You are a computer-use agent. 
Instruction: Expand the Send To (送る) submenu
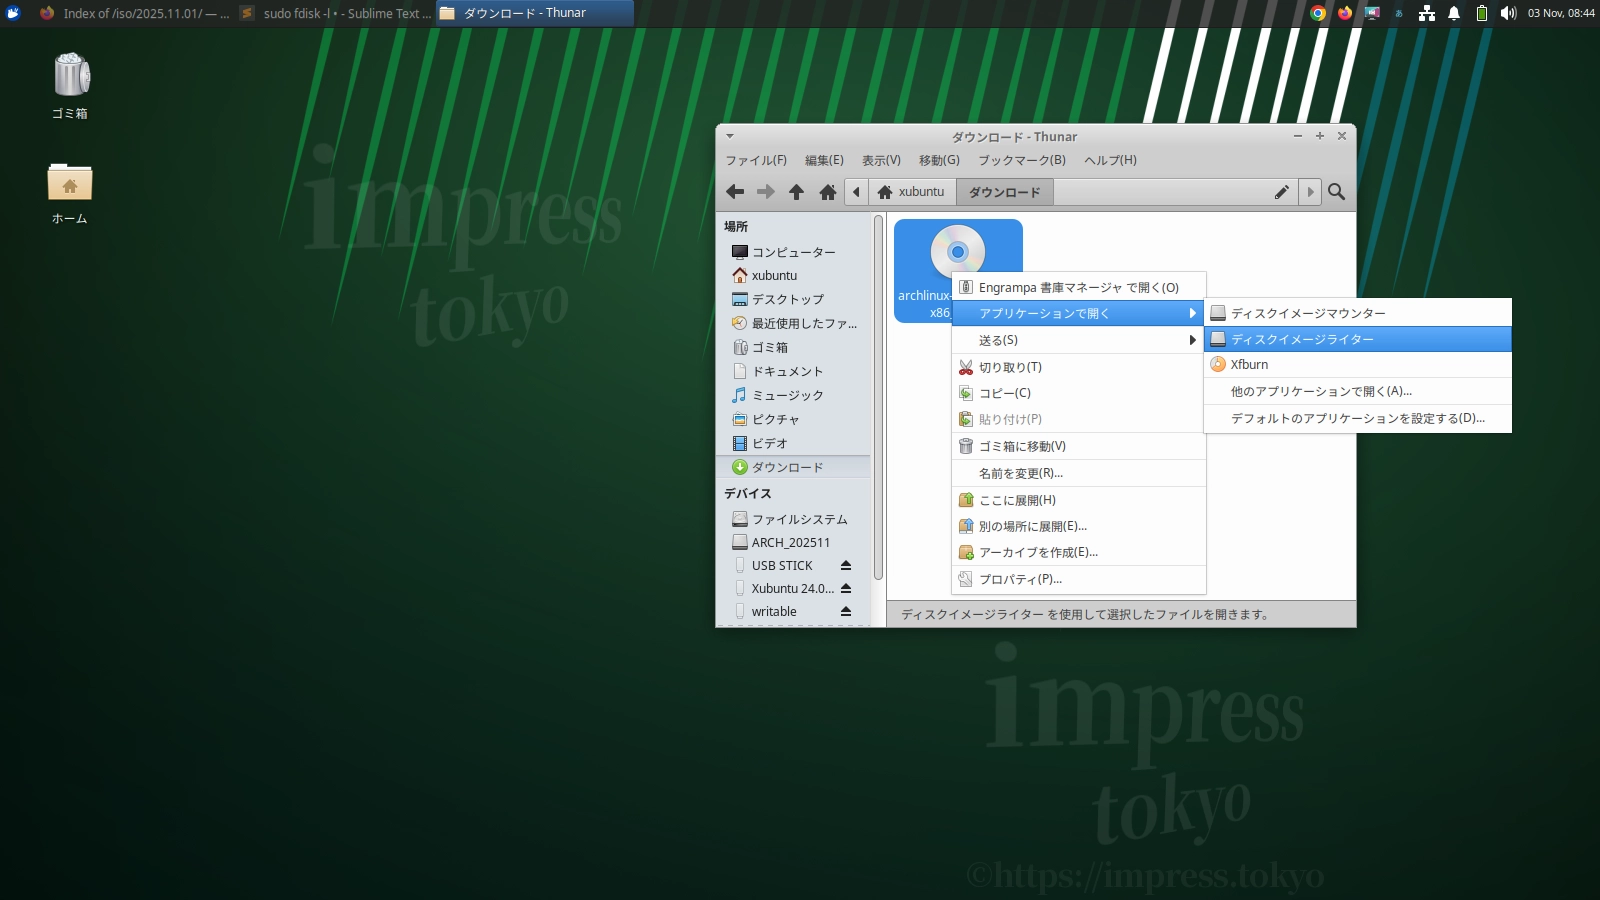1078,340
